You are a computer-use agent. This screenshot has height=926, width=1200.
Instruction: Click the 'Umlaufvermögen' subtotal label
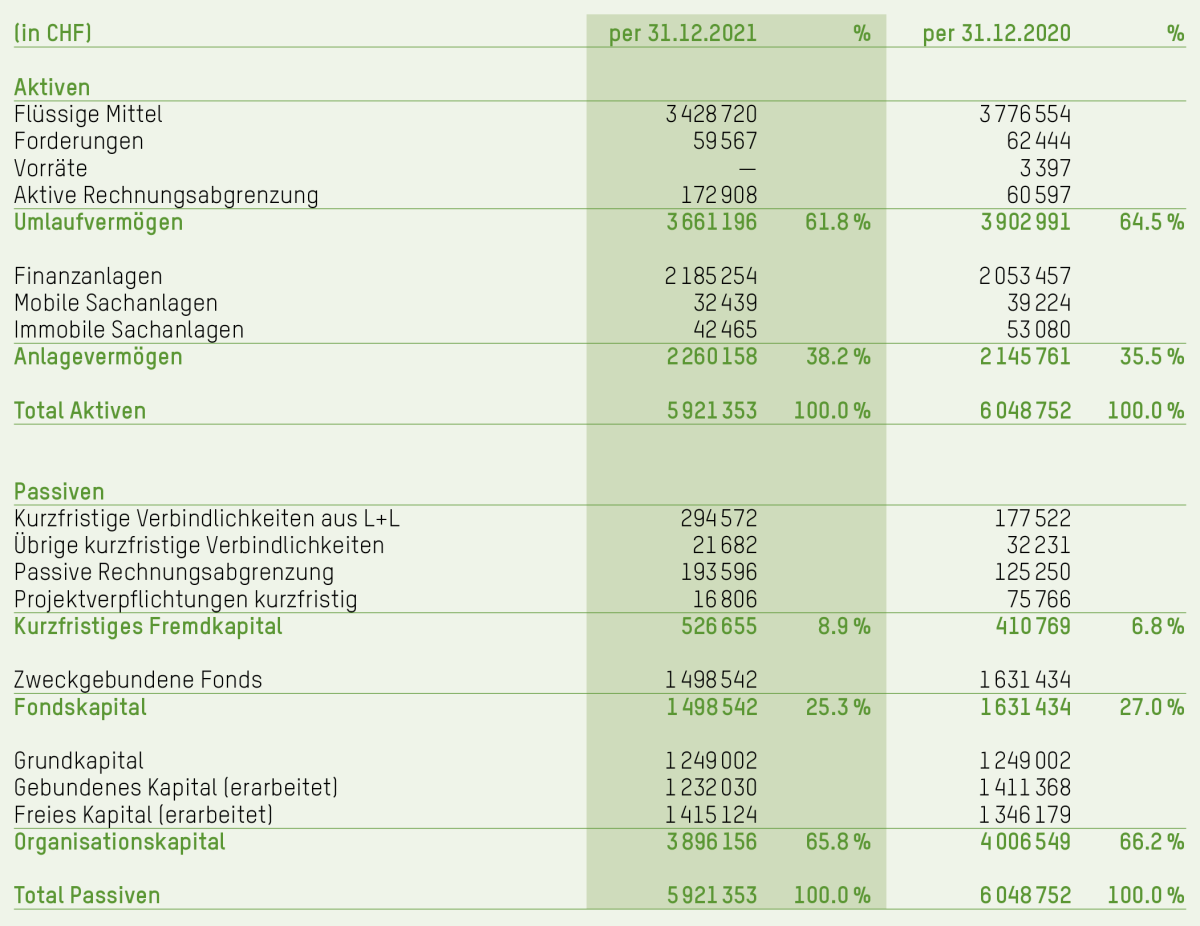pyautogui.click(x=98, y=222)
